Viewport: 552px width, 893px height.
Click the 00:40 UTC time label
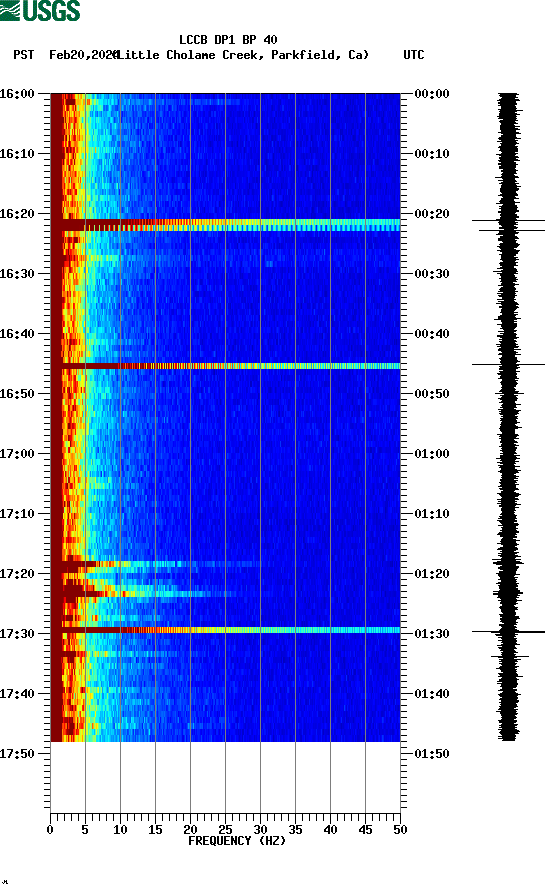[432, 334]
